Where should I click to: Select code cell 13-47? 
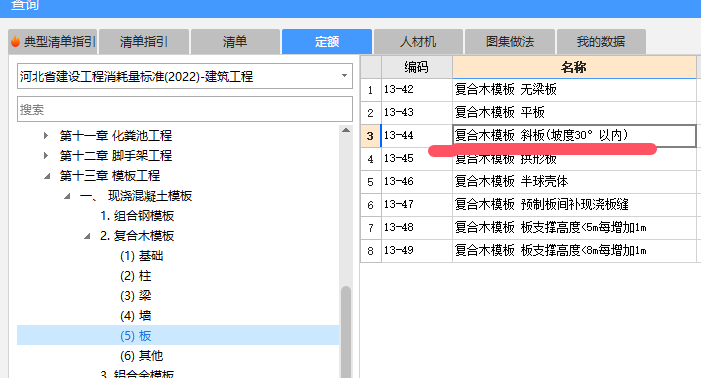click(417, 205)
